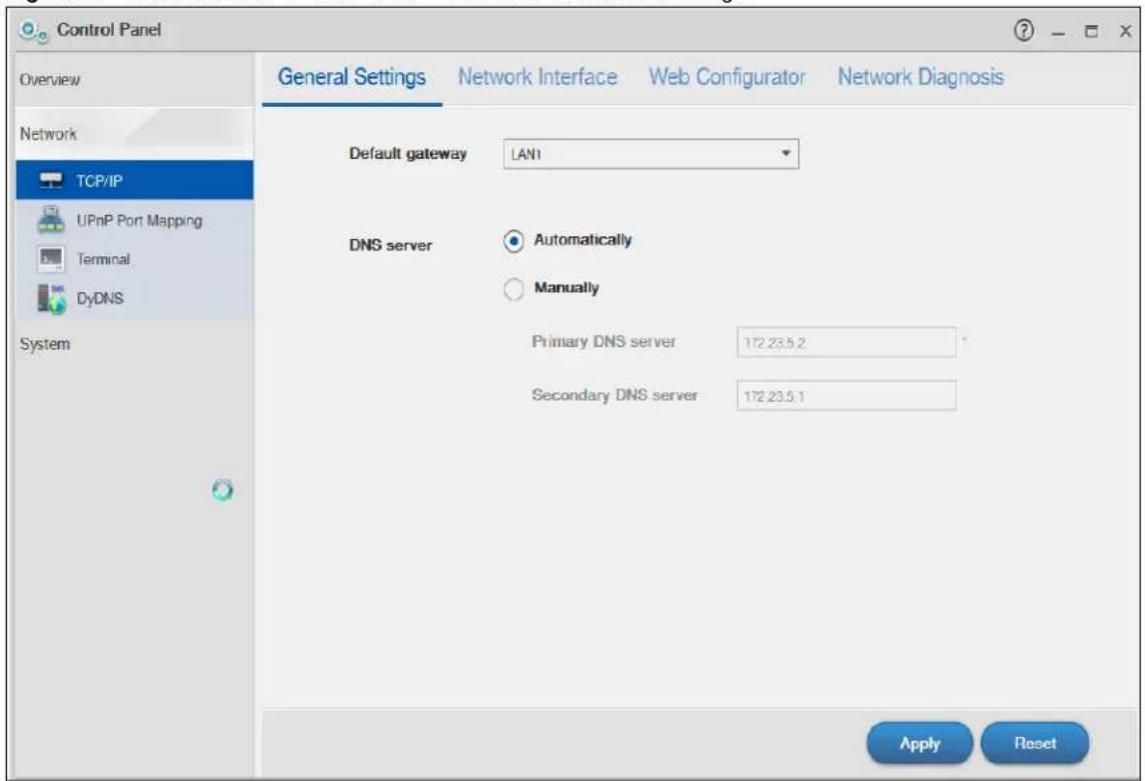Select TCP/IP in the Network menu
Image resolution: width=1145 pixels, height=781 pixels.
tap(134, 180)
